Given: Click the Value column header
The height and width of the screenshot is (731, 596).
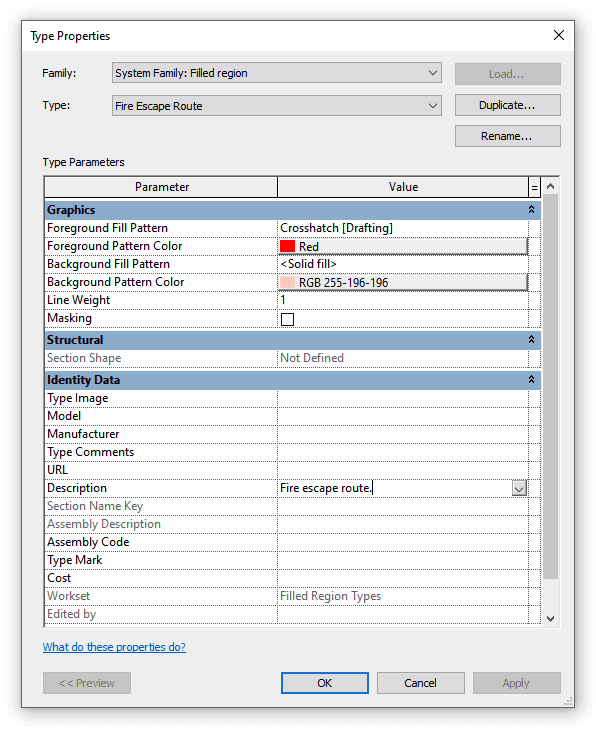Looking at the screenshot, I should tap(403, 187).
